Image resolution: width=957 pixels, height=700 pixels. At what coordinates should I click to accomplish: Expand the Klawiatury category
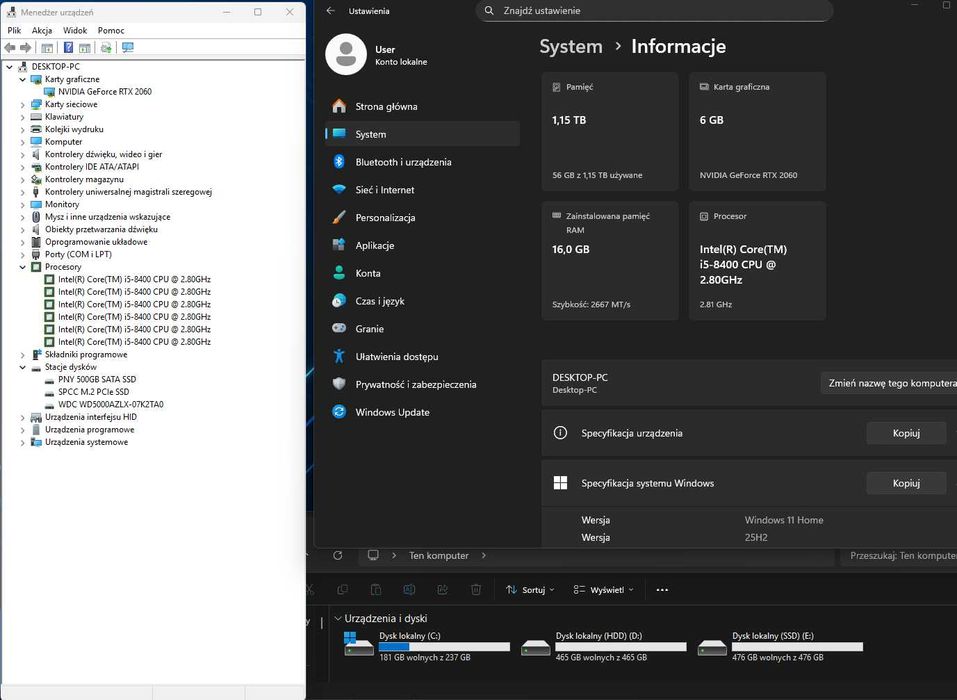pos(23,117)
